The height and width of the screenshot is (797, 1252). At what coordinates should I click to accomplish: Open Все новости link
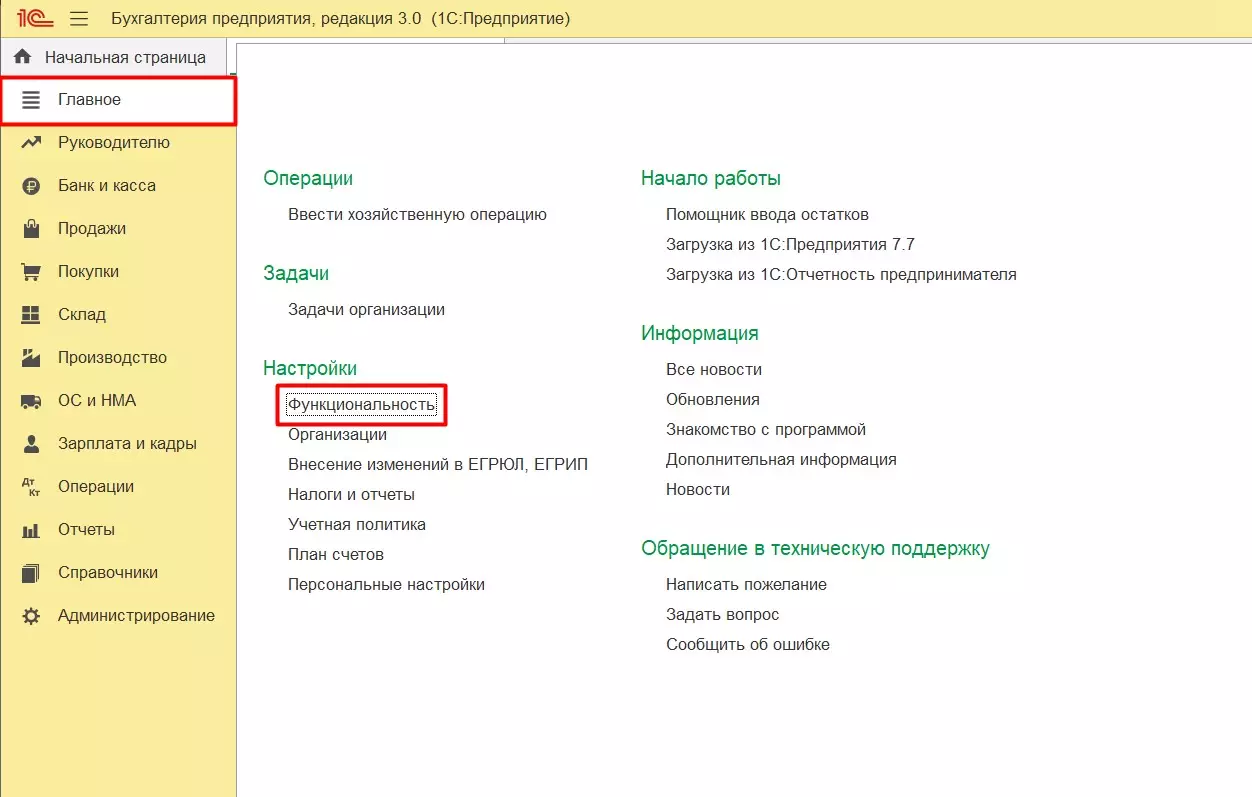pos(714,370)
